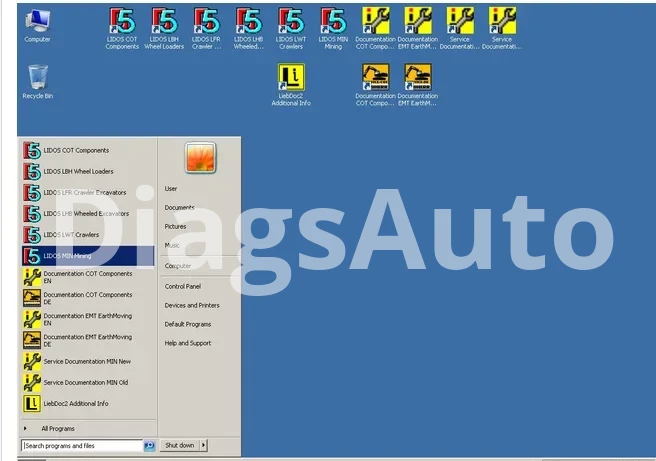The height and width of the screenshot is (461, 656).
Task: Select LIDOS MIN Mining desktop shortcut
Action: [333, 28]
